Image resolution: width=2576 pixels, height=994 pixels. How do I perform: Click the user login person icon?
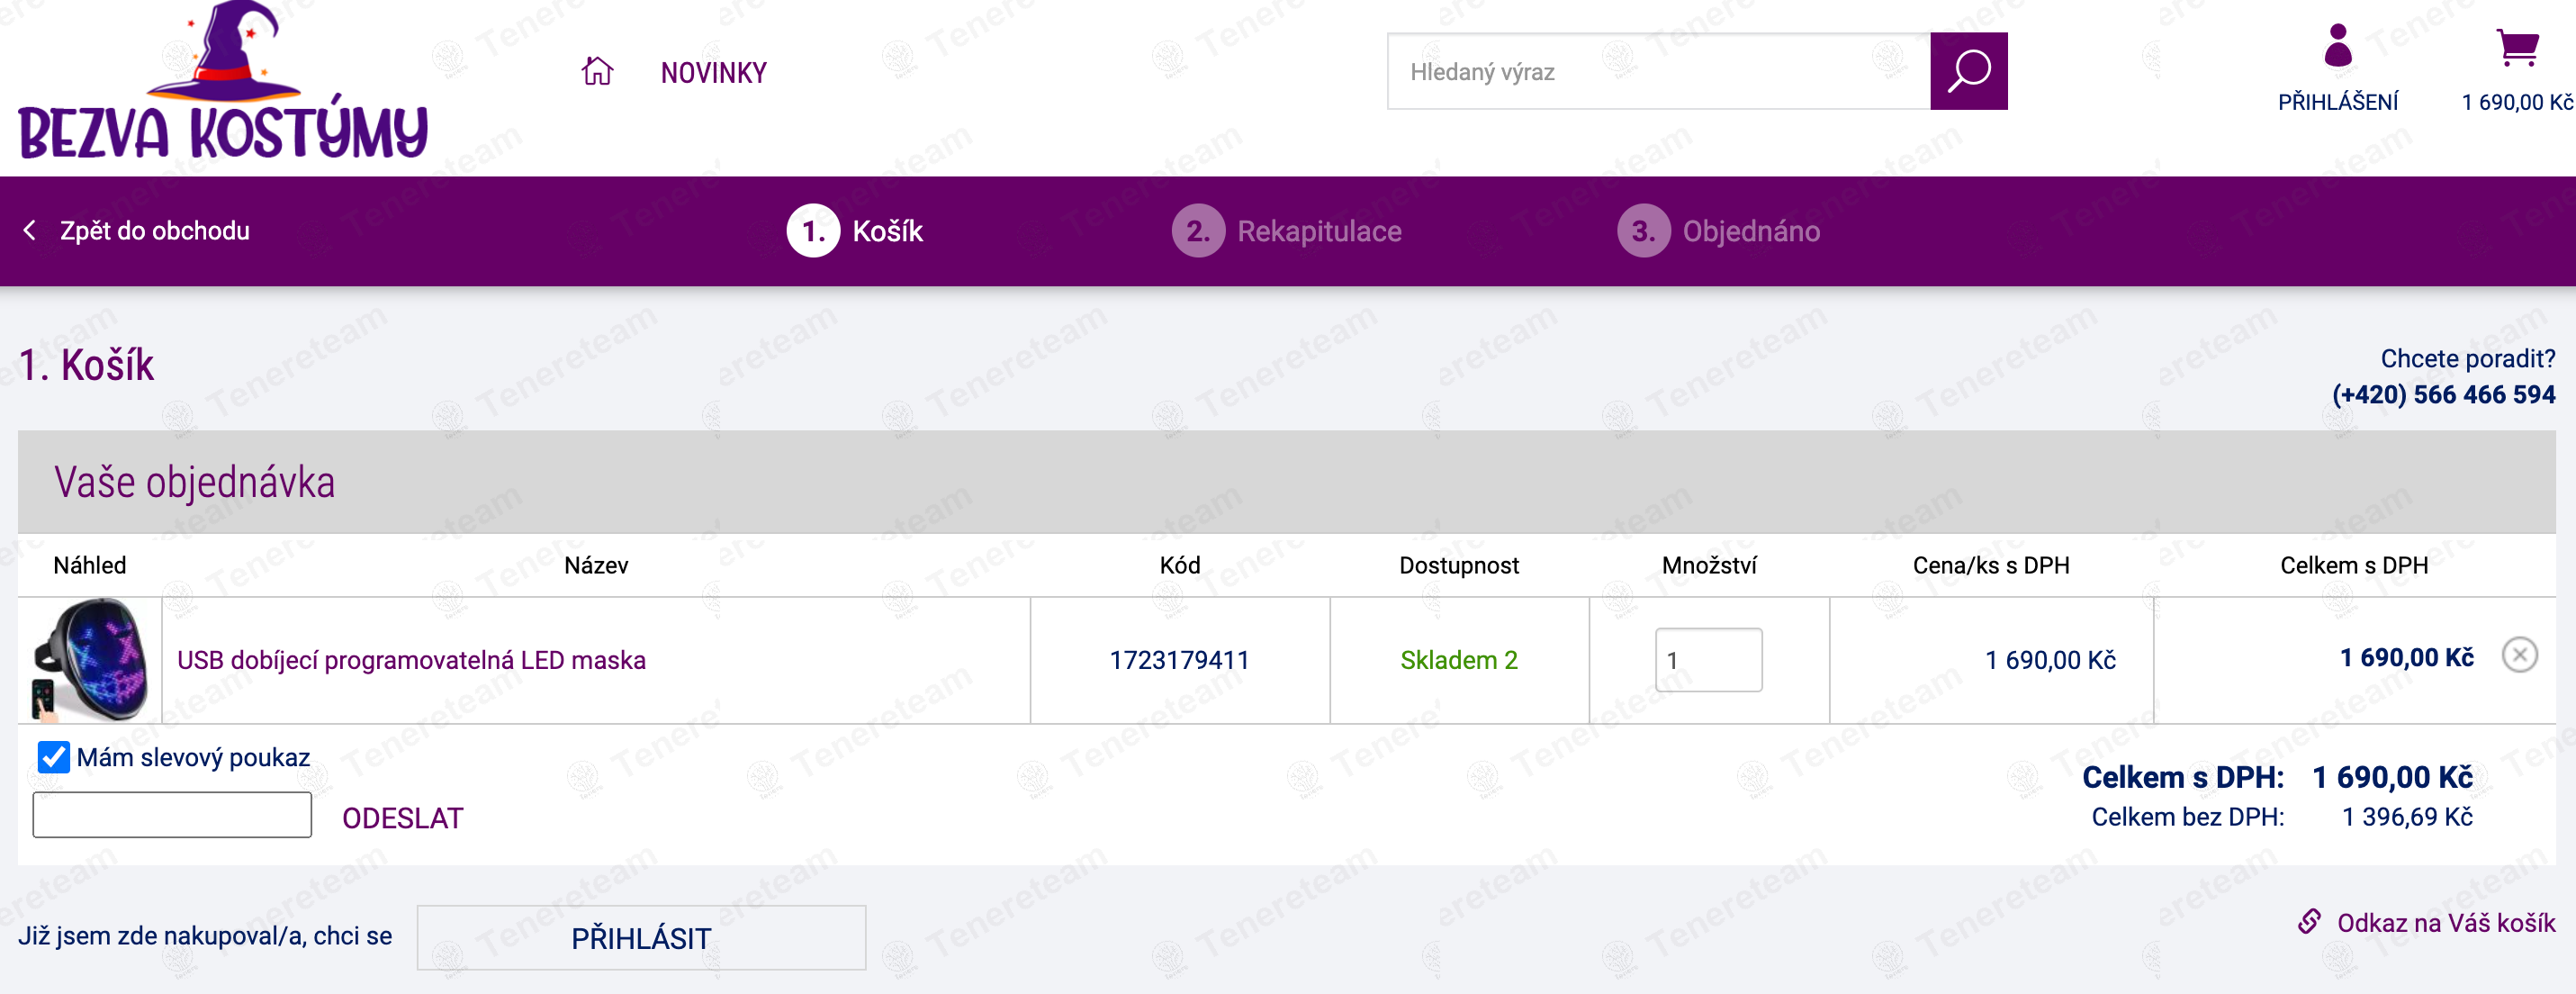tap(2338, 46)
